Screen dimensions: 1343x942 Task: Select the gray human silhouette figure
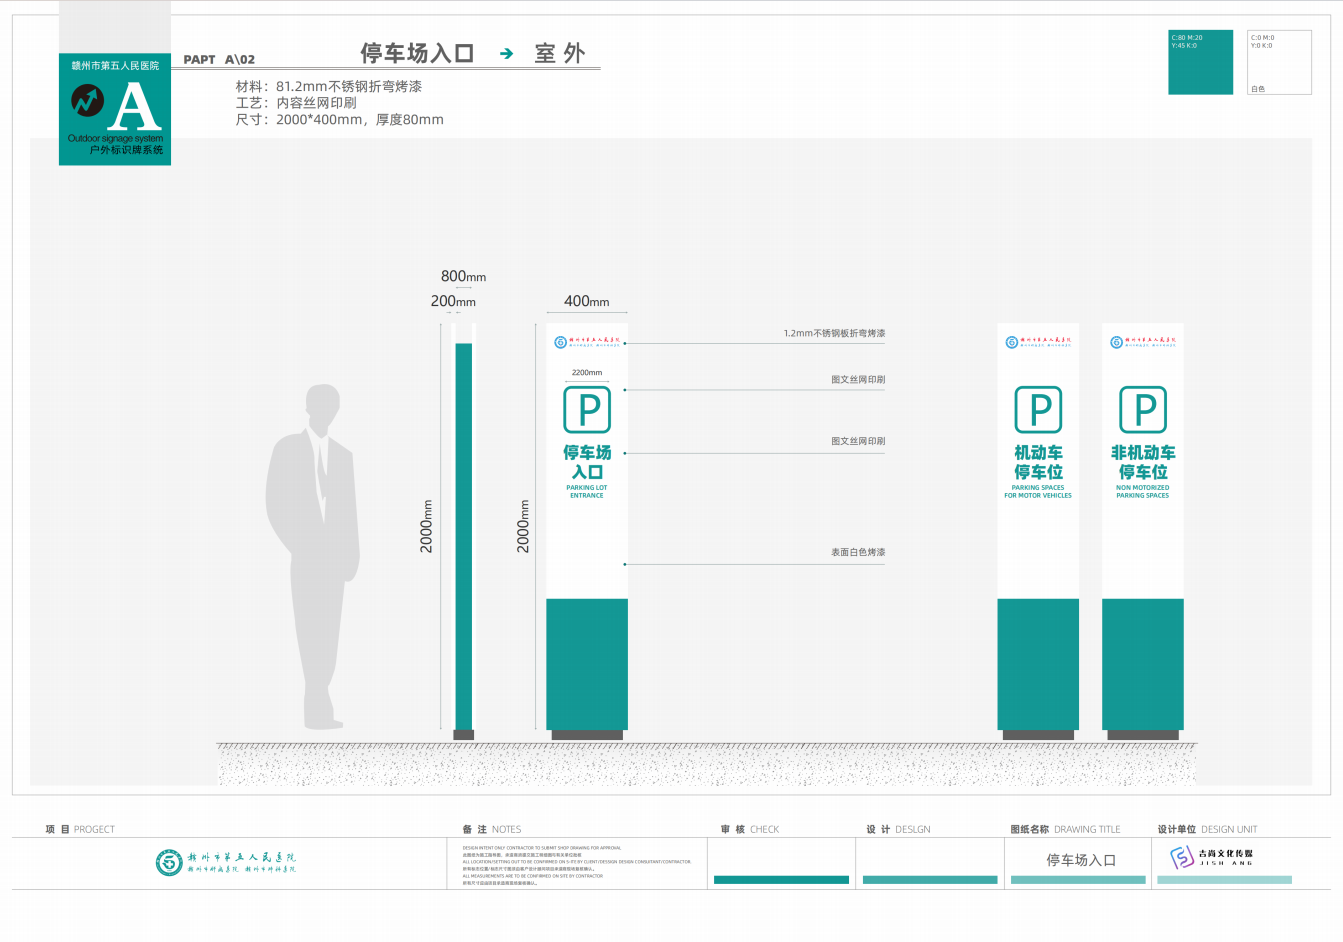(x=311, y=557)
